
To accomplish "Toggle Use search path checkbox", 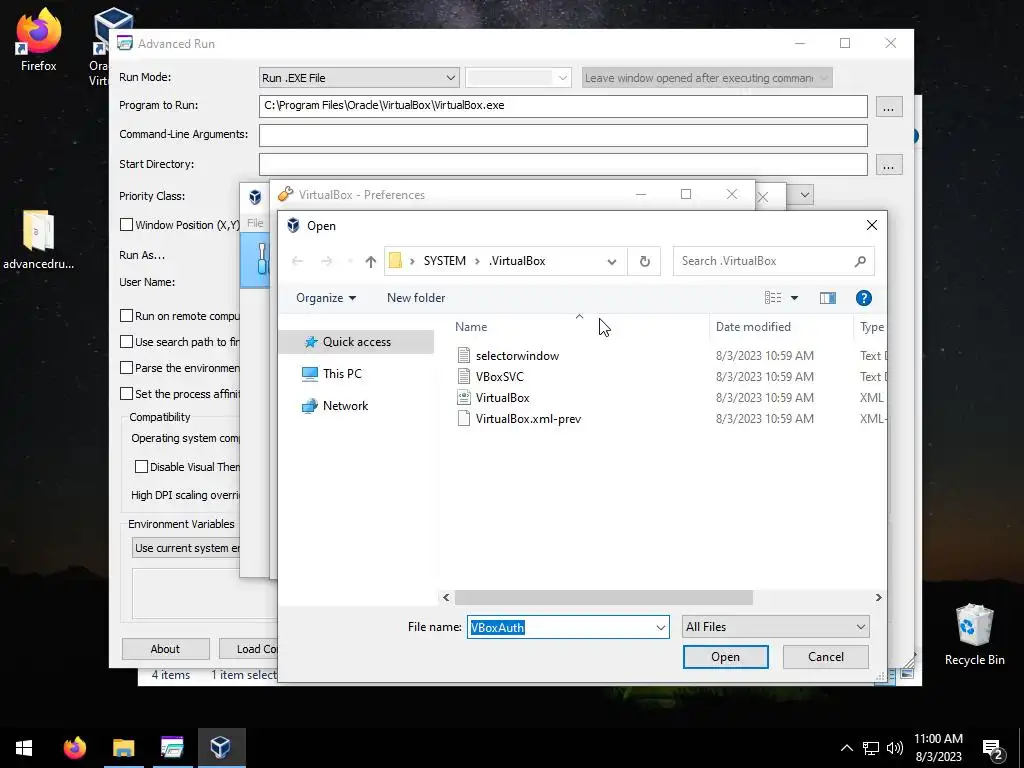I will tap(127, 342).
